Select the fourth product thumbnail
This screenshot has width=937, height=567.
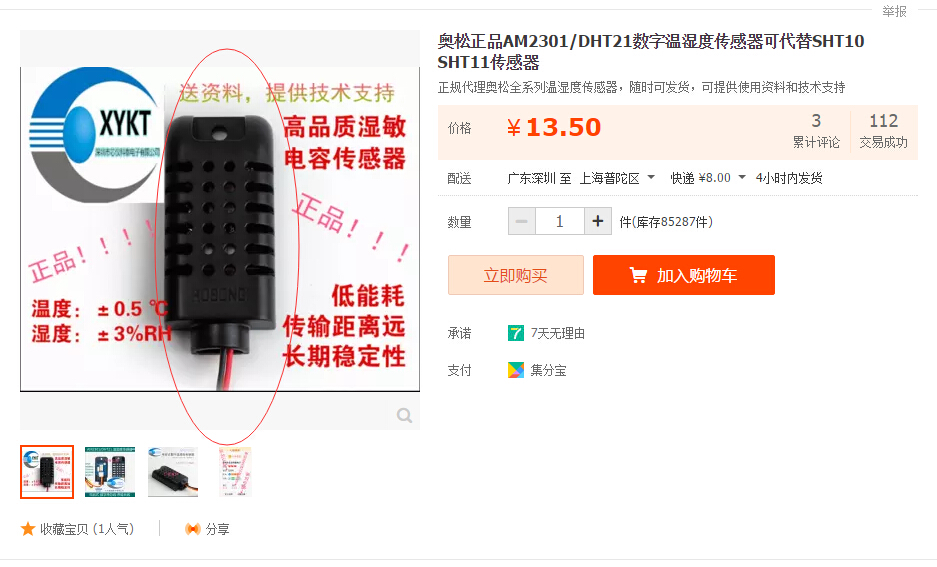pyautogui.click(x=235, y=472)
